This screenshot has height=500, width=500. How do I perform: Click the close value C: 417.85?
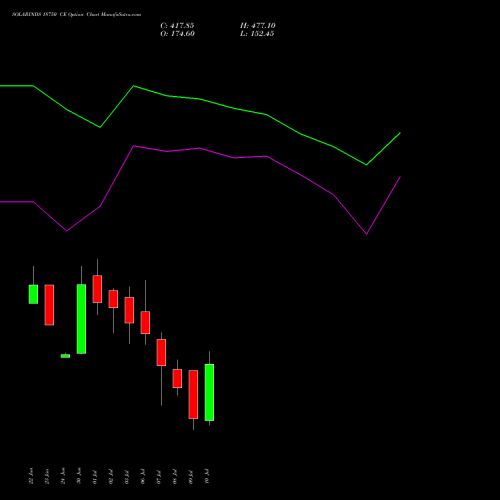(x=177, y=26)
